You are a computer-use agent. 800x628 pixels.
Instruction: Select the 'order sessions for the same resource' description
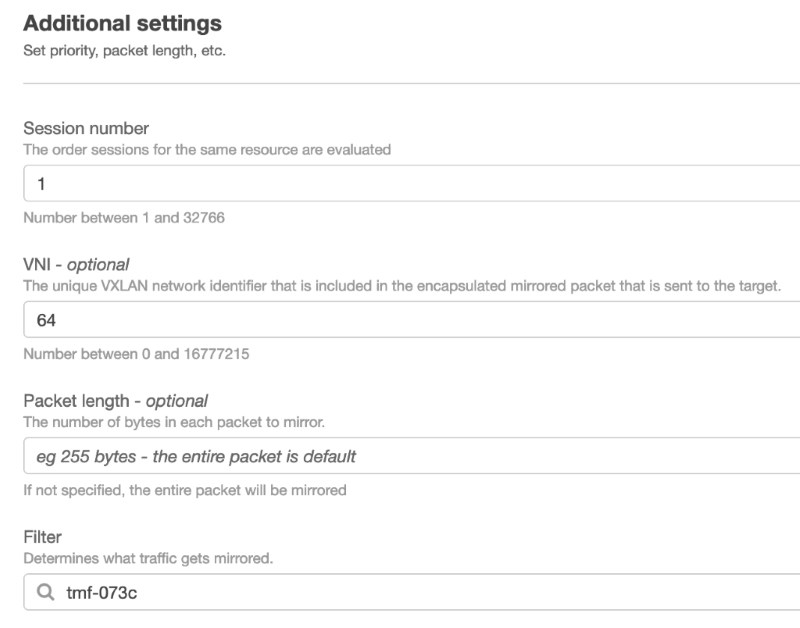[207, 149]
